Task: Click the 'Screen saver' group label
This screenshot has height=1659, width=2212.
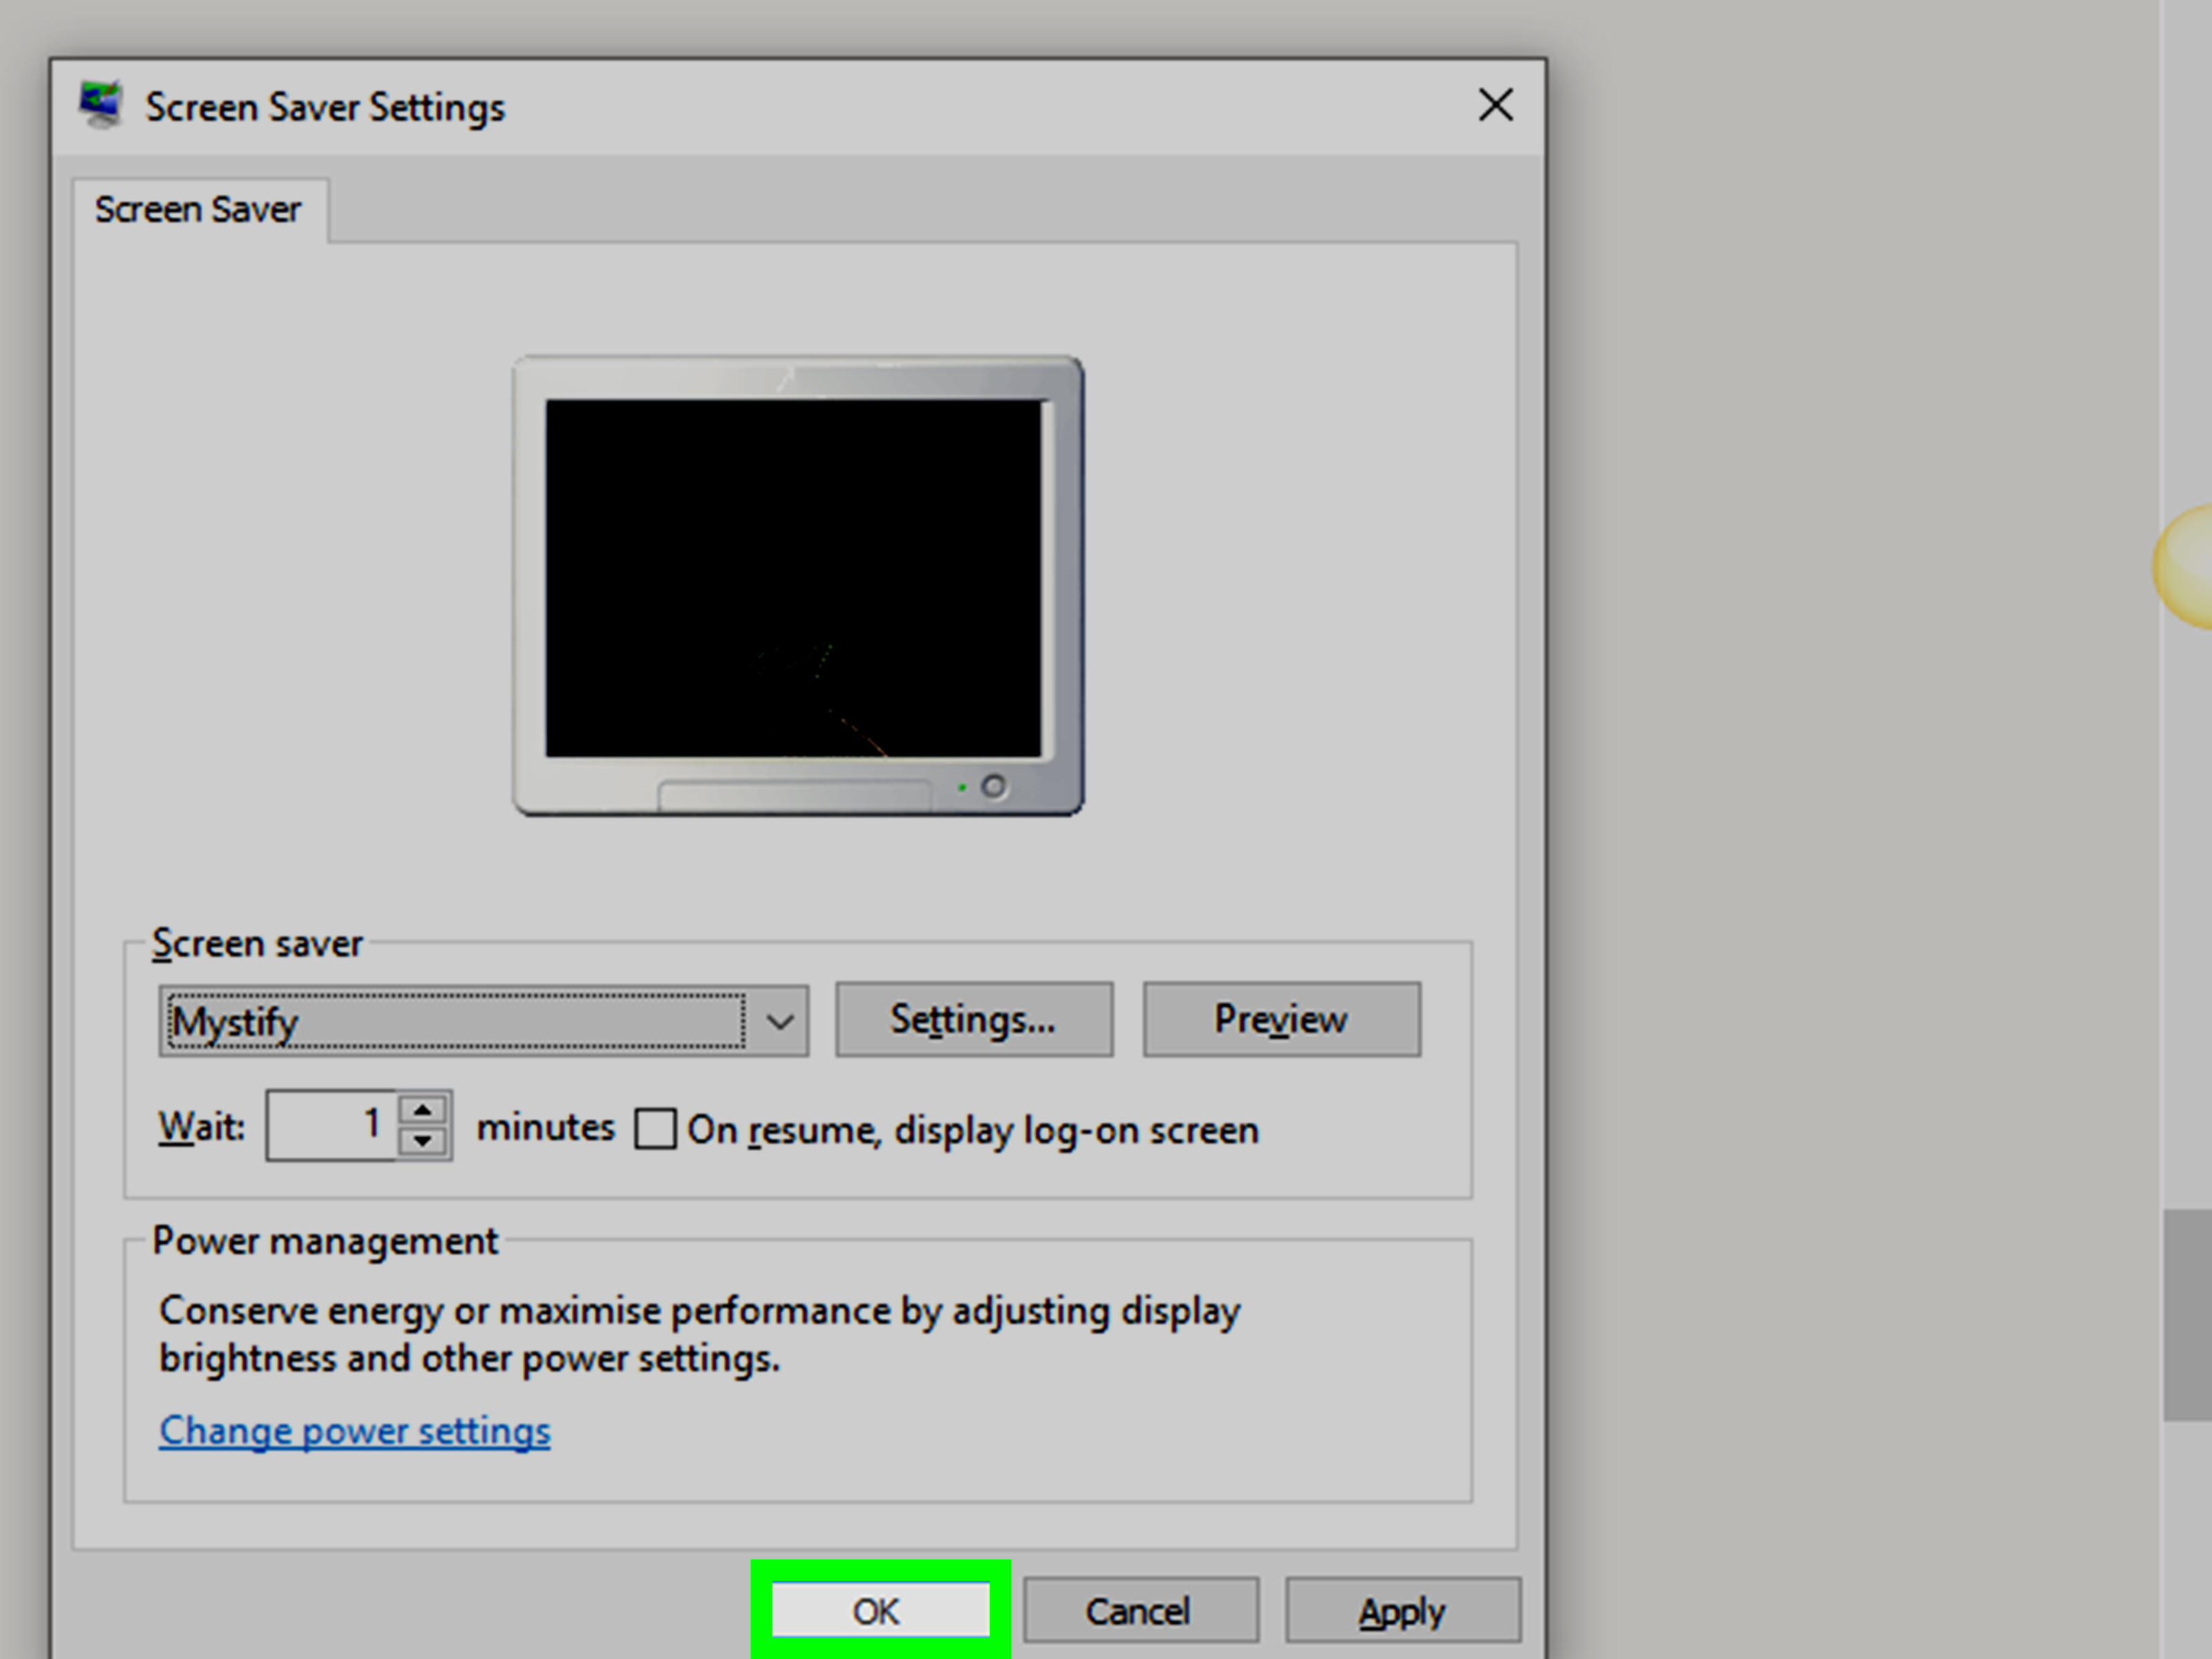Action: point(257,944)
